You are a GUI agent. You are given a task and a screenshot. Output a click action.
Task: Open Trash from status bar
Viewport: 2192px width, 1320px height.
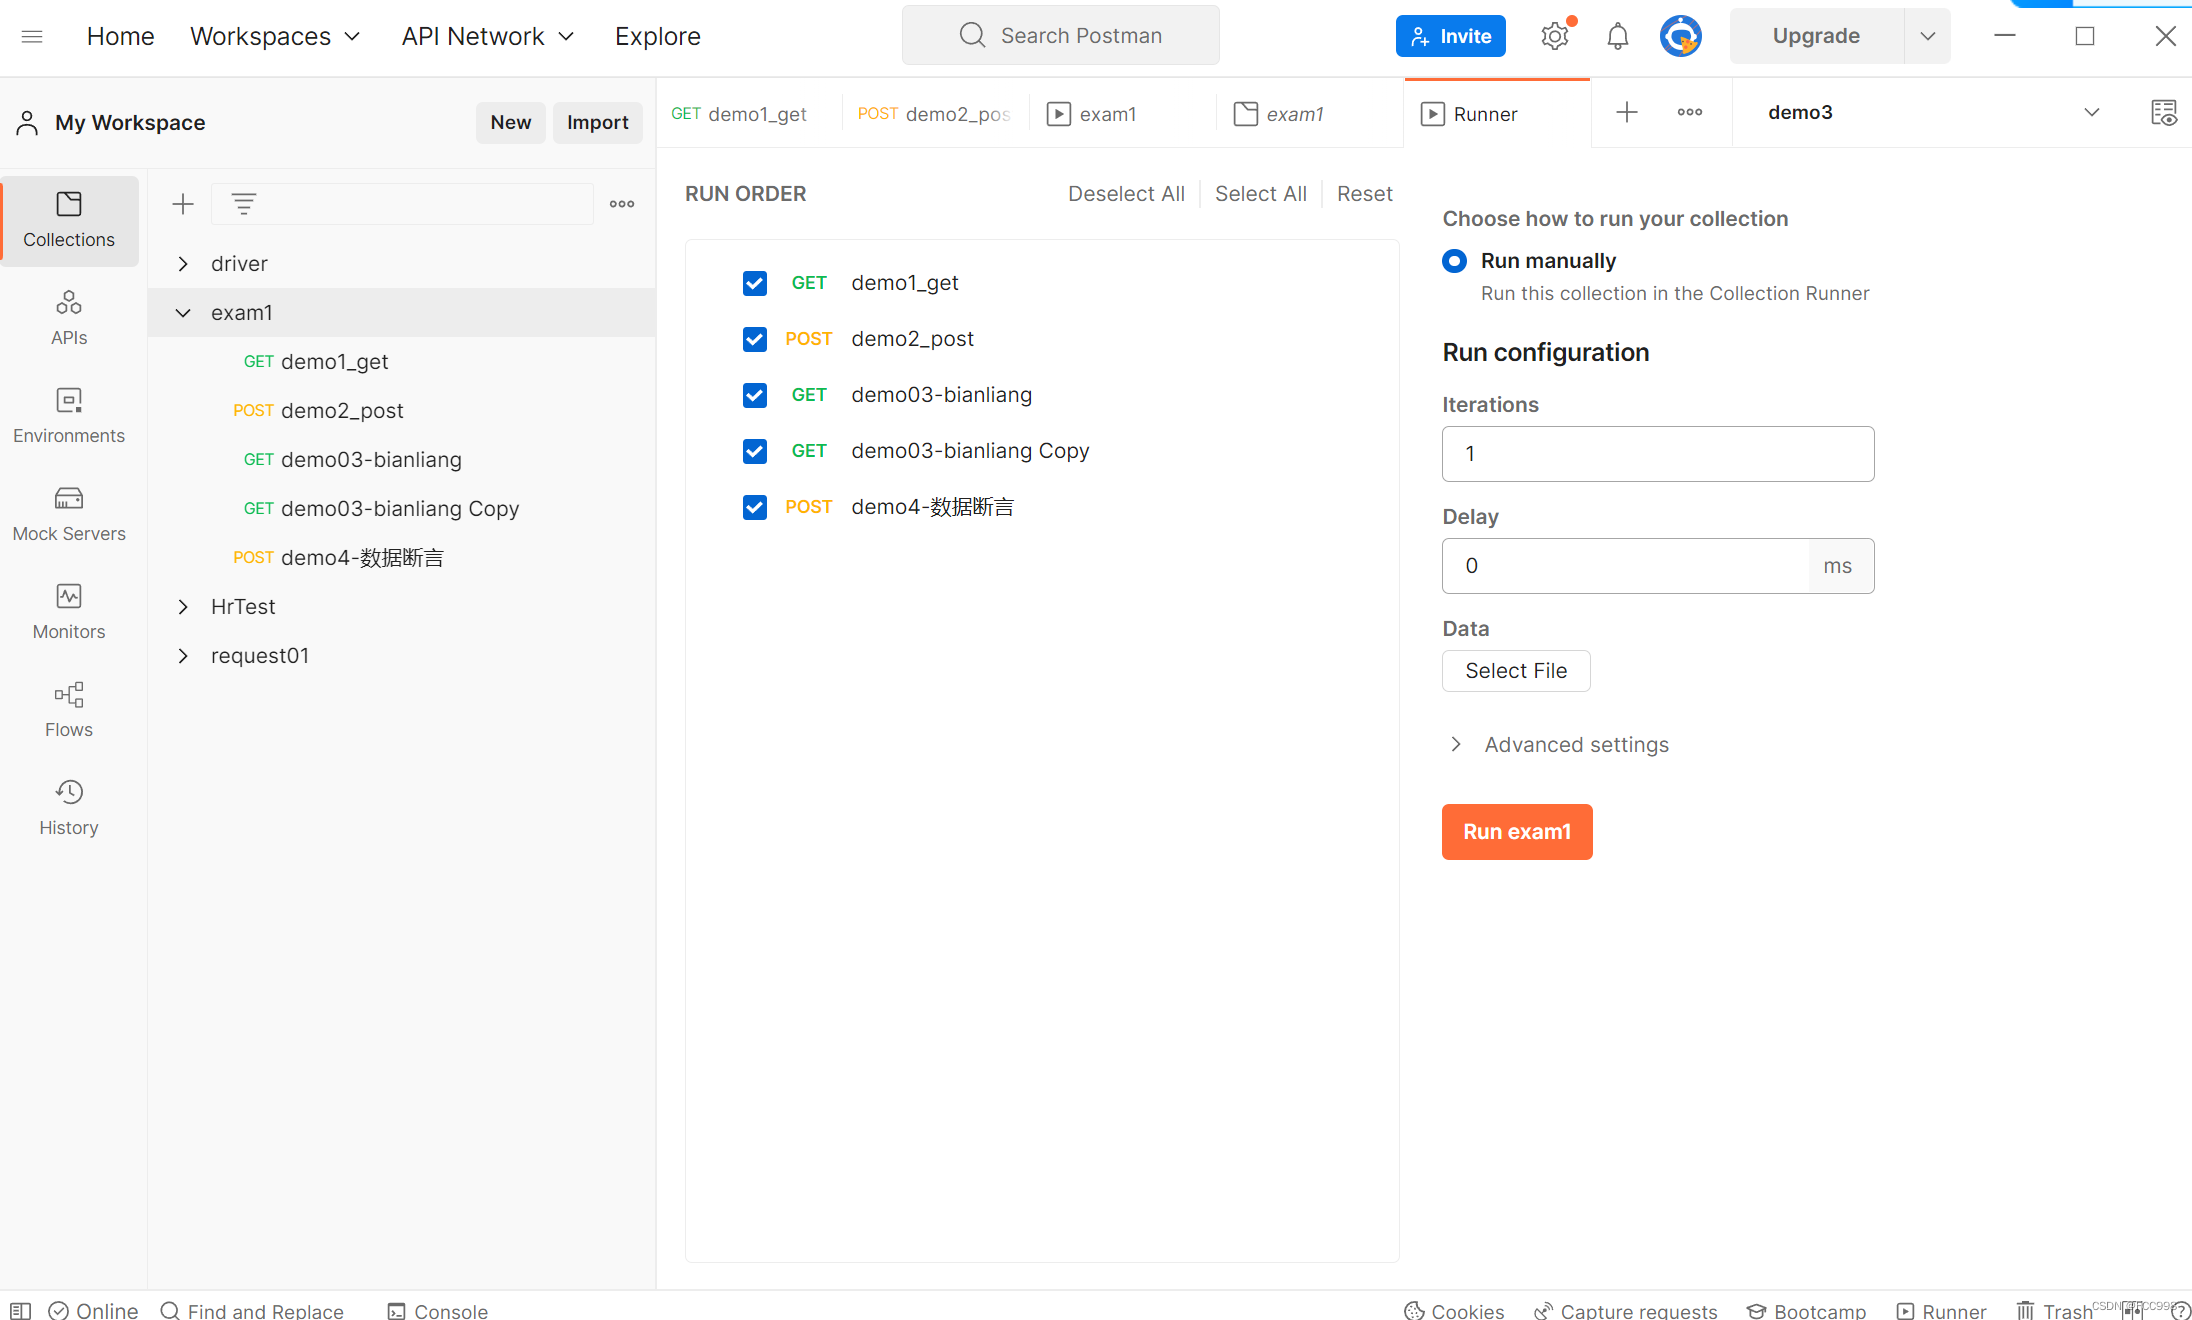click(2055, 1310)
